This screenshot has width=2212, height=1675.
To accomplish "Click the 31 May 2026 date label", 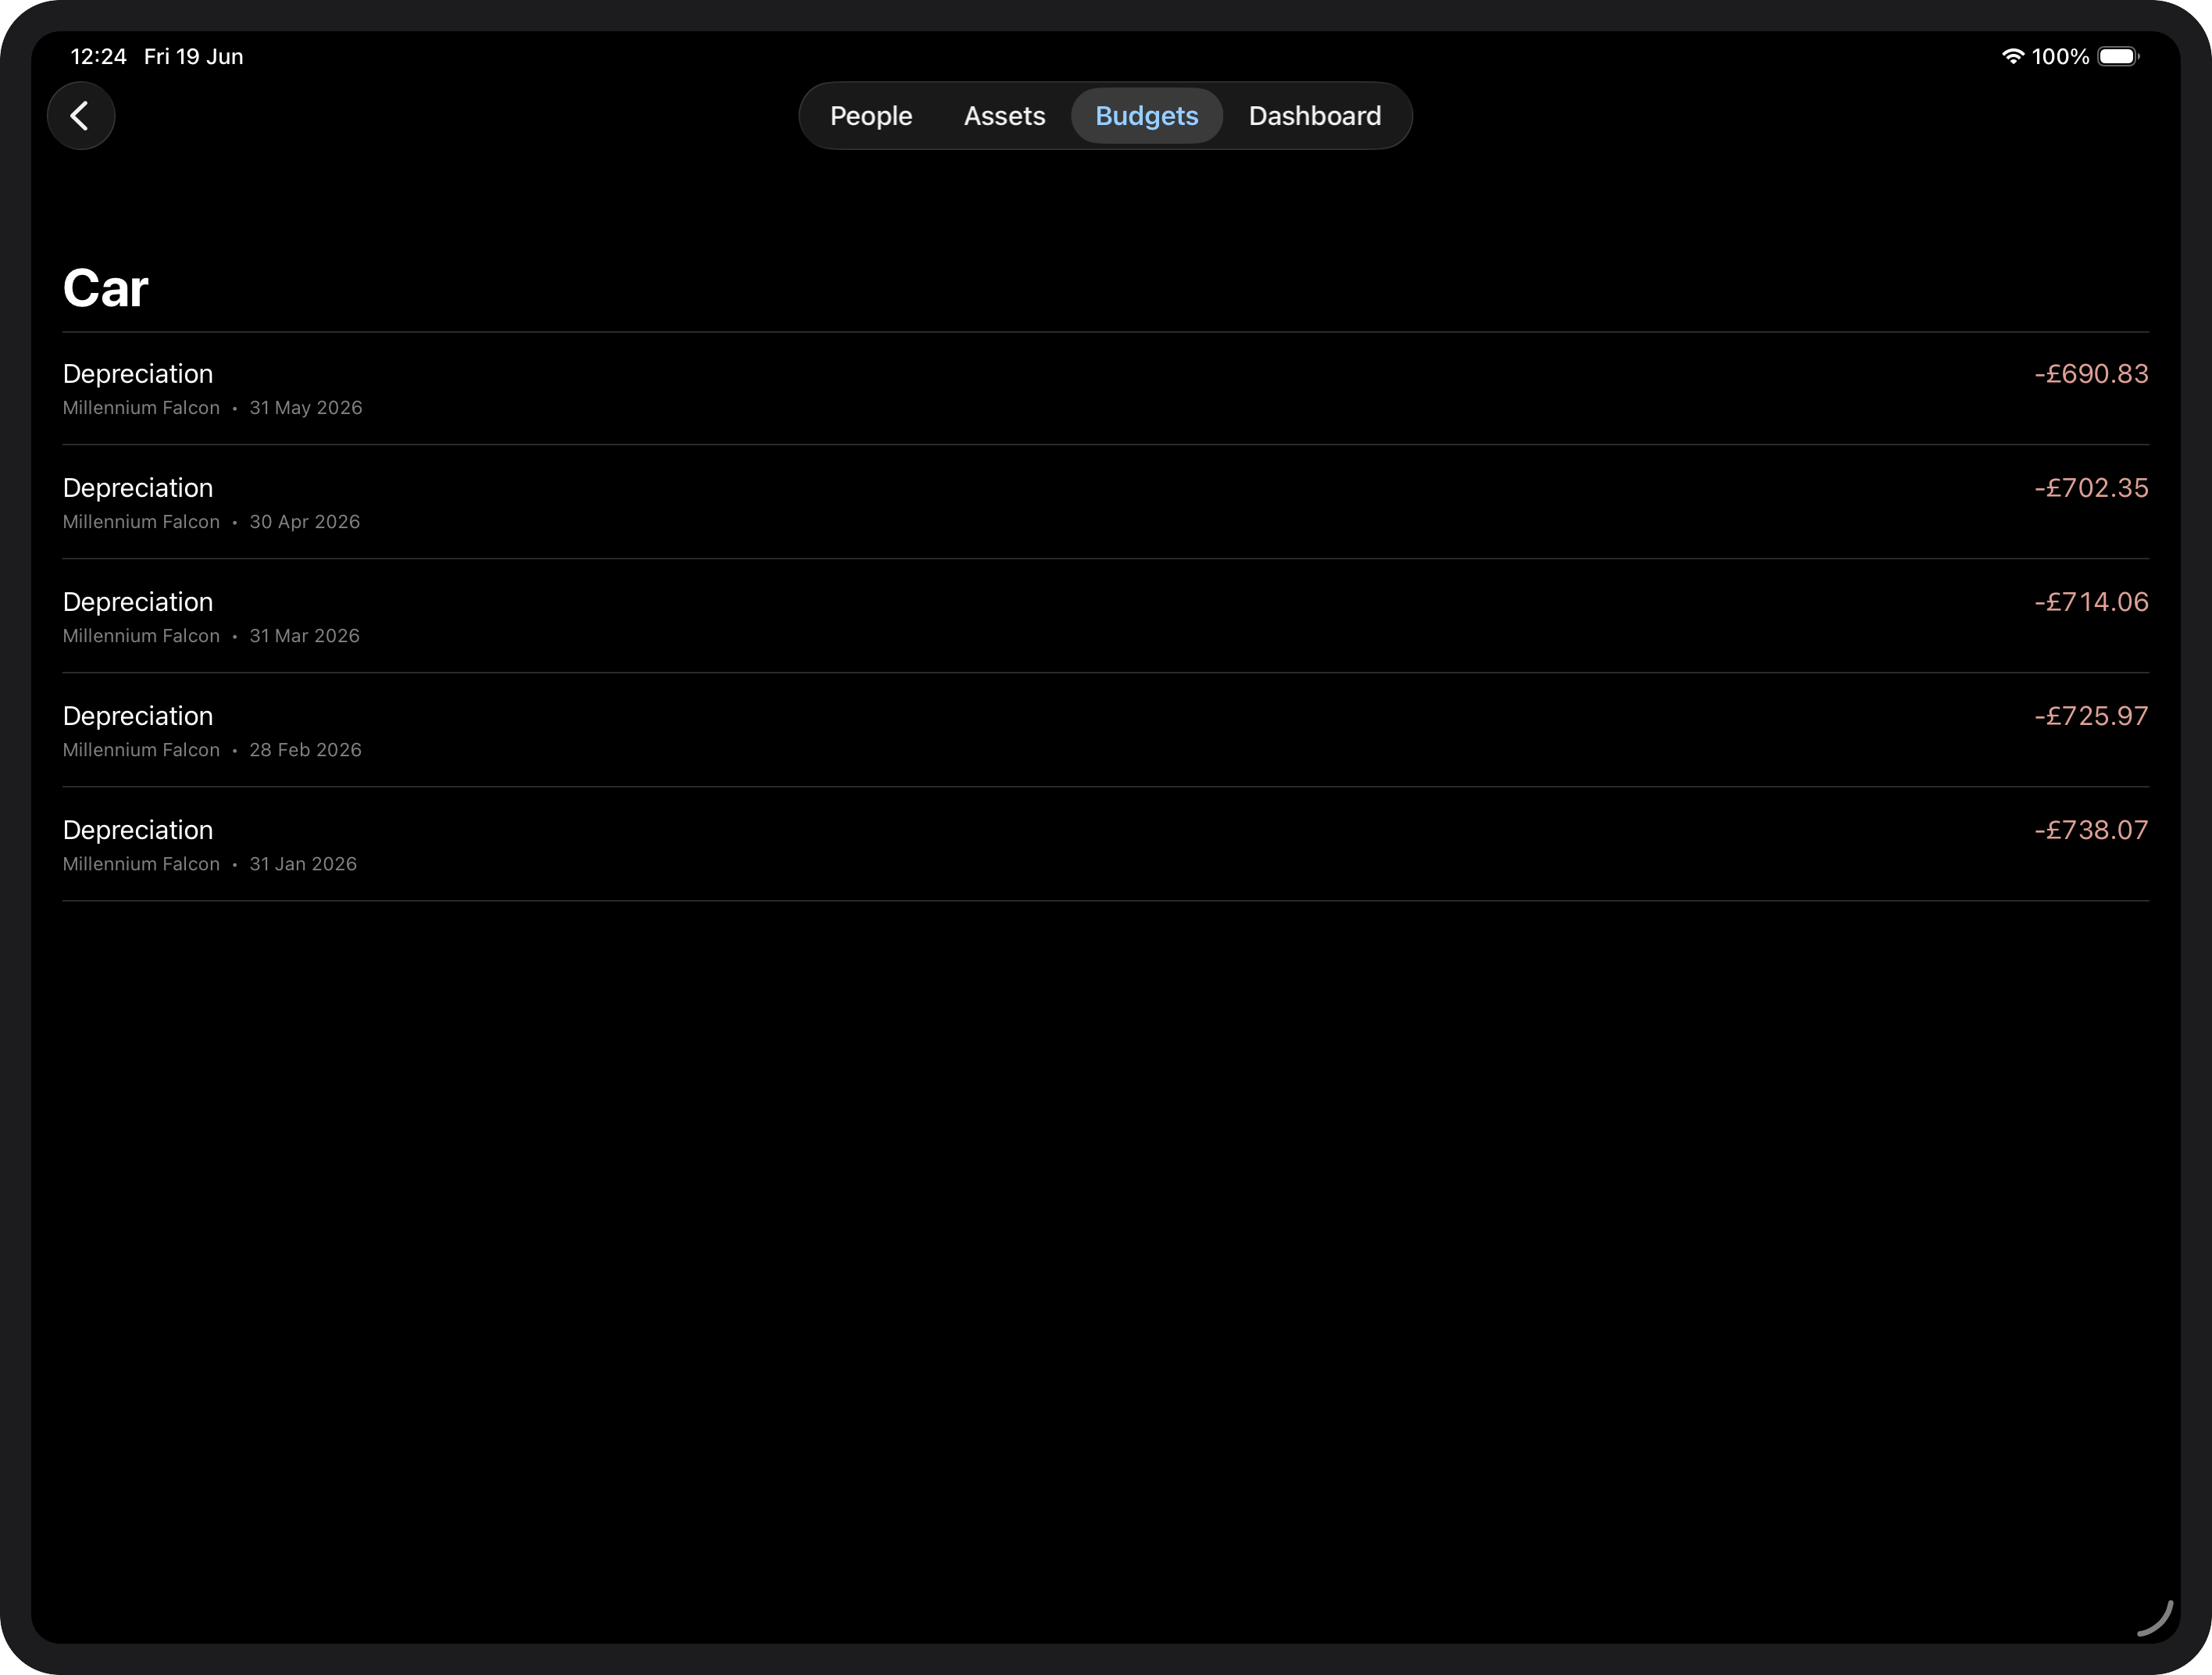I will click(306, 408).
